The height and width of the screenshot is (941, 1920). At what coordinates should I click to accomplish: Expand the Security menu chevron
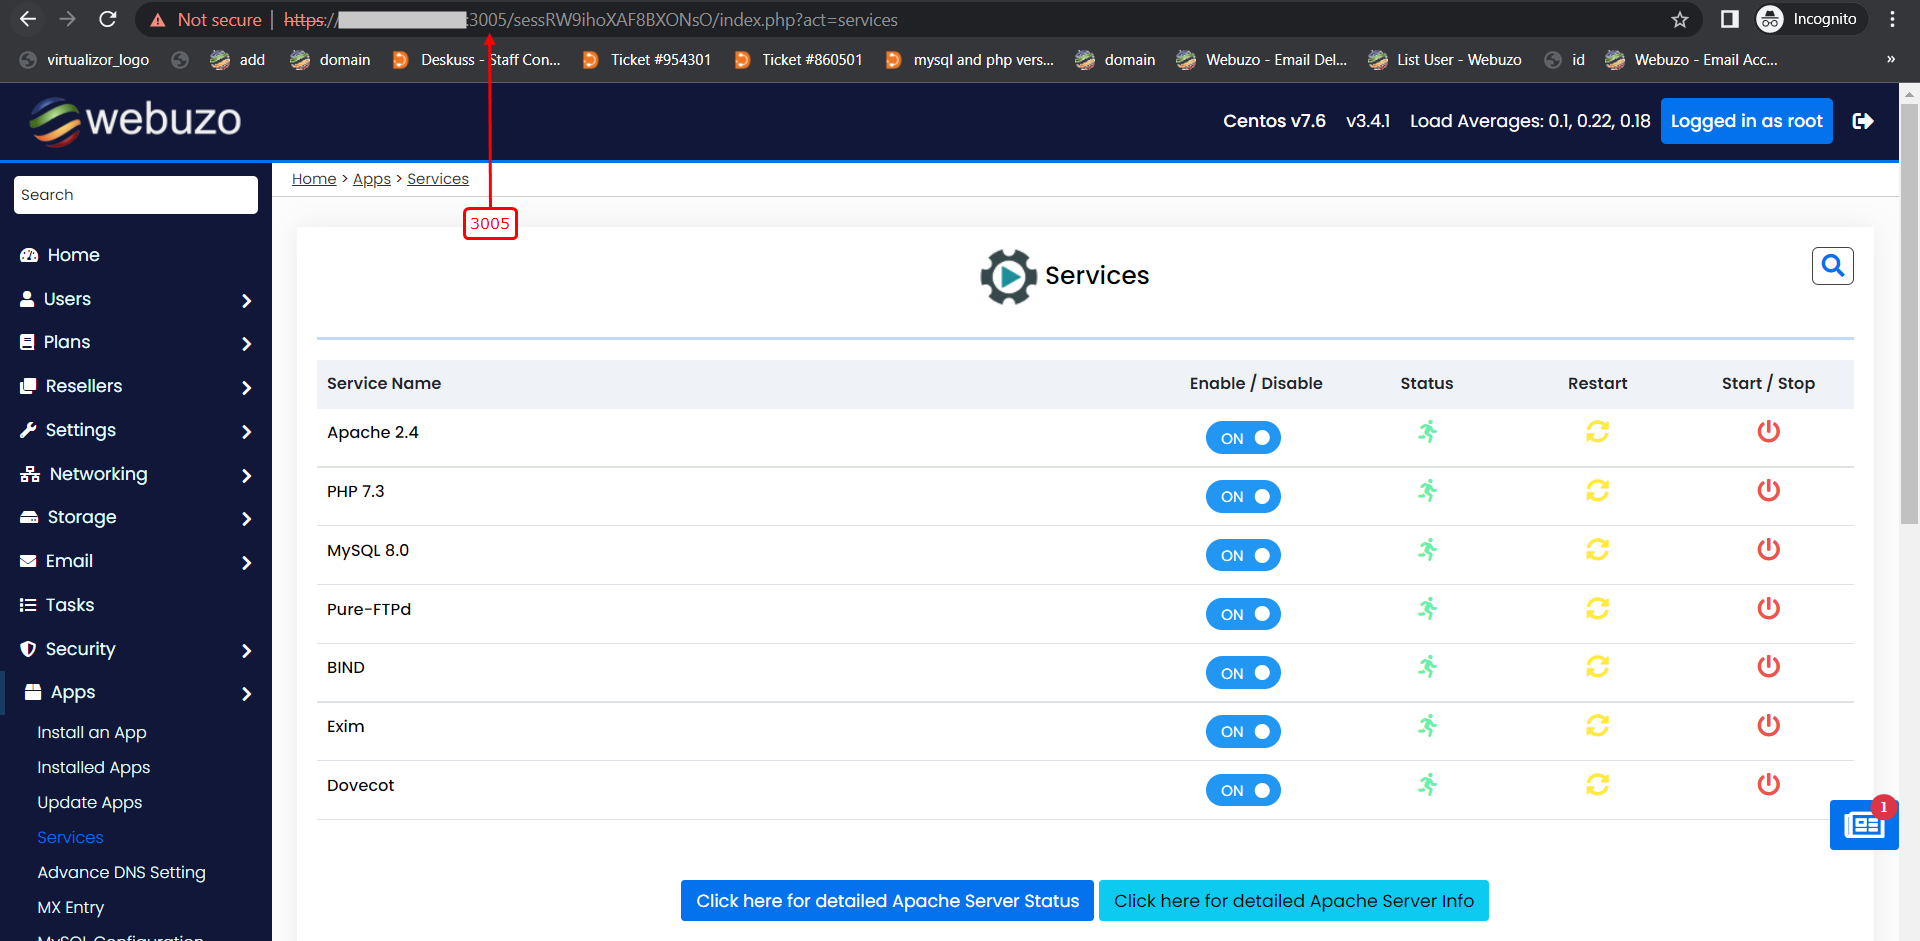pos(246,650)
